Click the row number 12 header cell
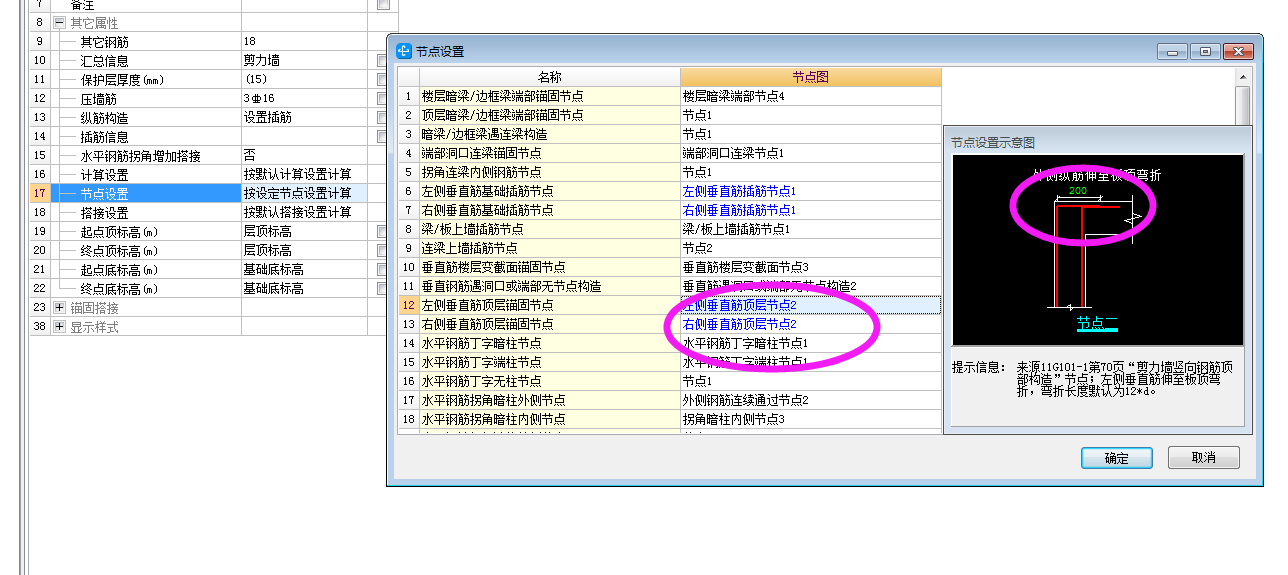 [x=408, y=305]
